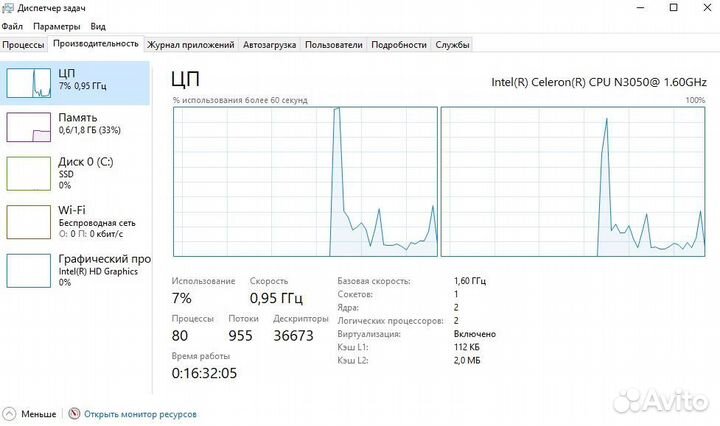720x426 pixels.
Task: Click the % использования более 60 секунд caption
Action: (240, 100)
